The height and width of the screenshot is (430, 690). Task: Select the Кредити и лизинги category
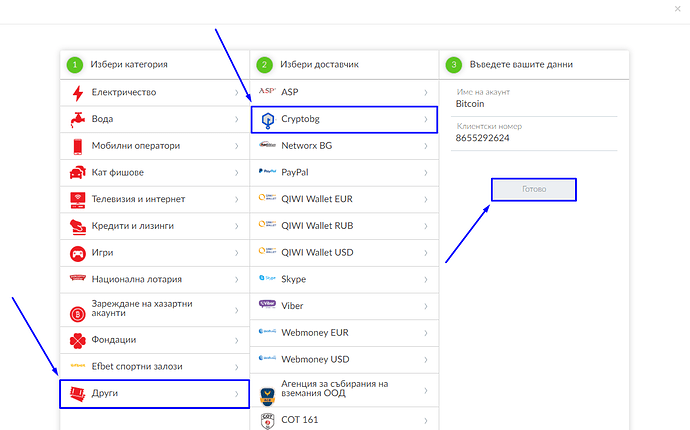(x=154, y=226)
